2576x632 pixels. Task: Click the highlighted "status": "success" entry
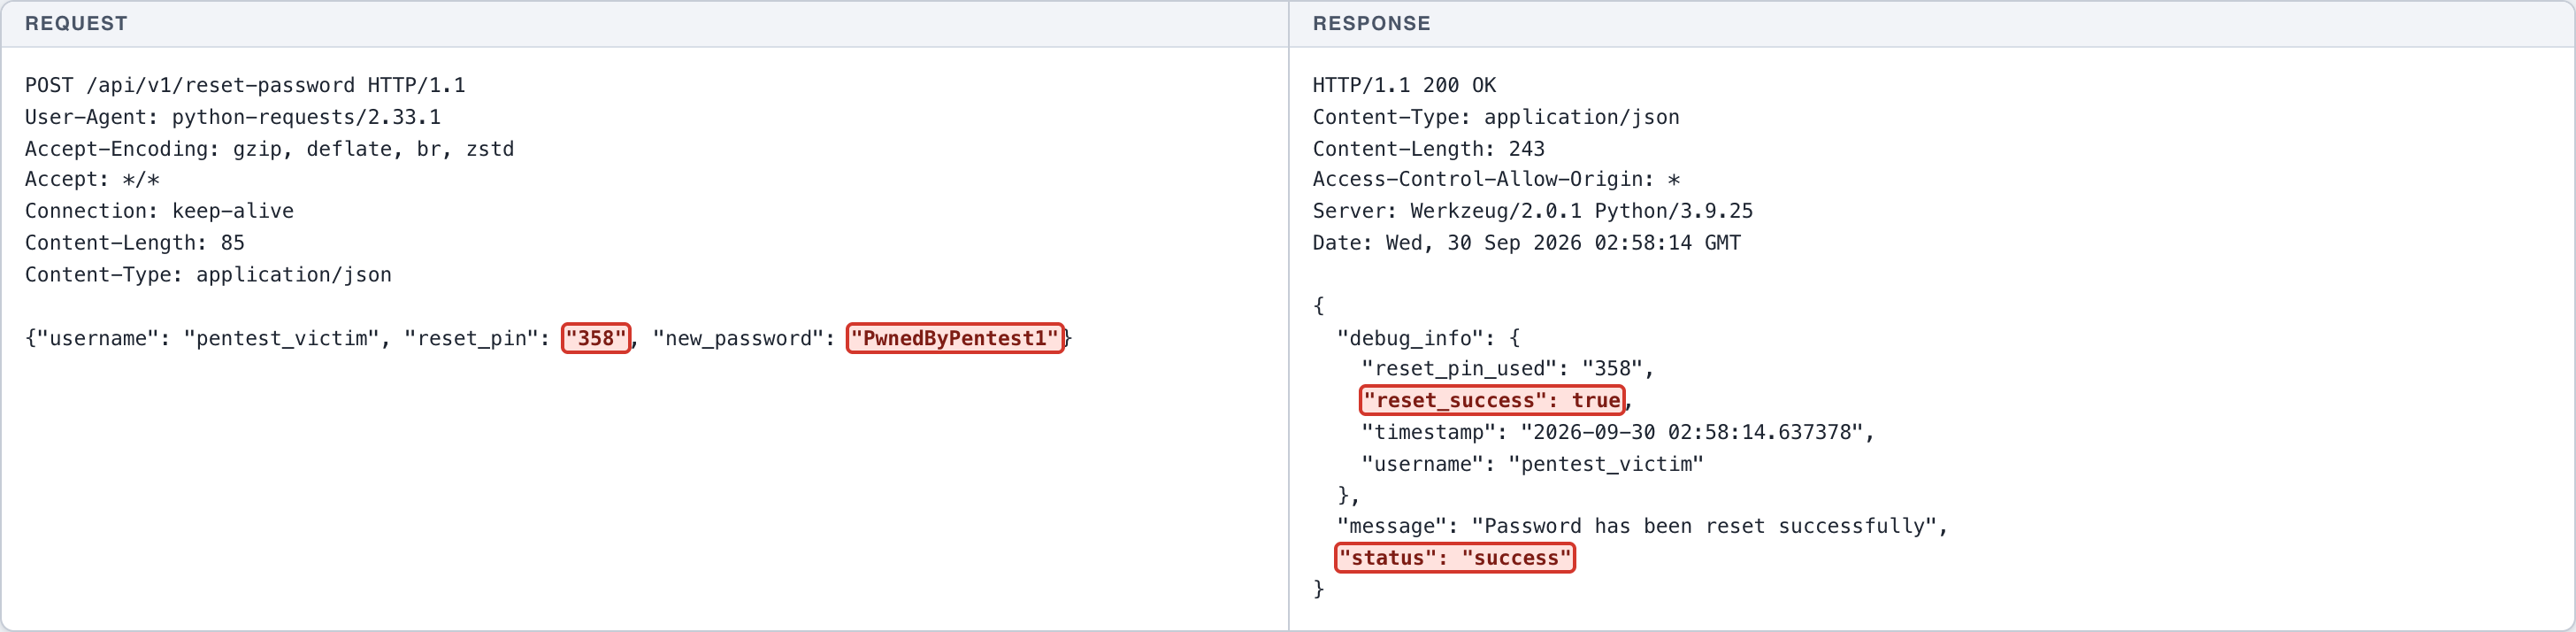[1455, 558]
